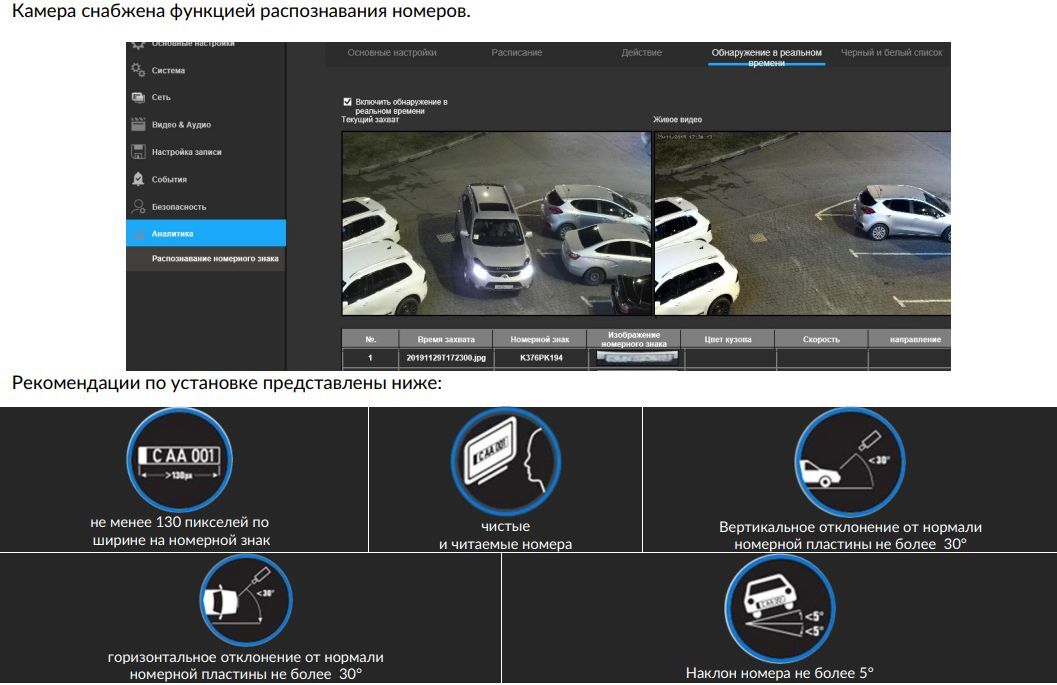Click the horizontal deviation 30° icon
Image resolution: width=1057 pixels, height=685 pixels.
[x=245, y=599]
